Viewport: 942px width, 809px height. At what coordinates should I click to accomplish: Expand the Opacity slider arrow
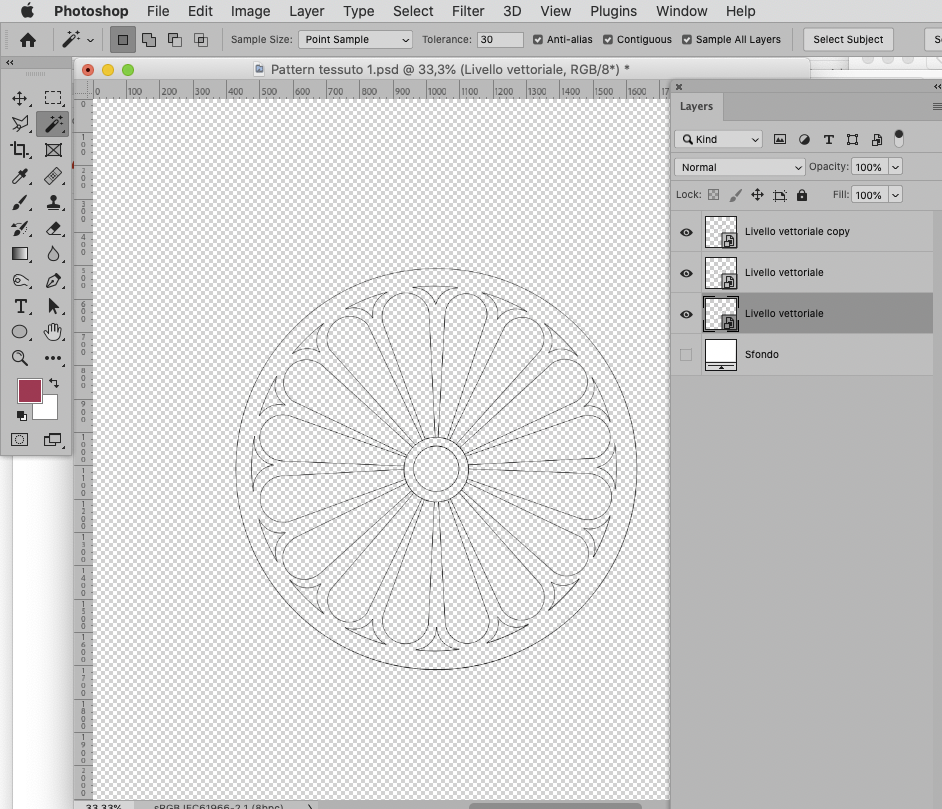pos(895,167)
